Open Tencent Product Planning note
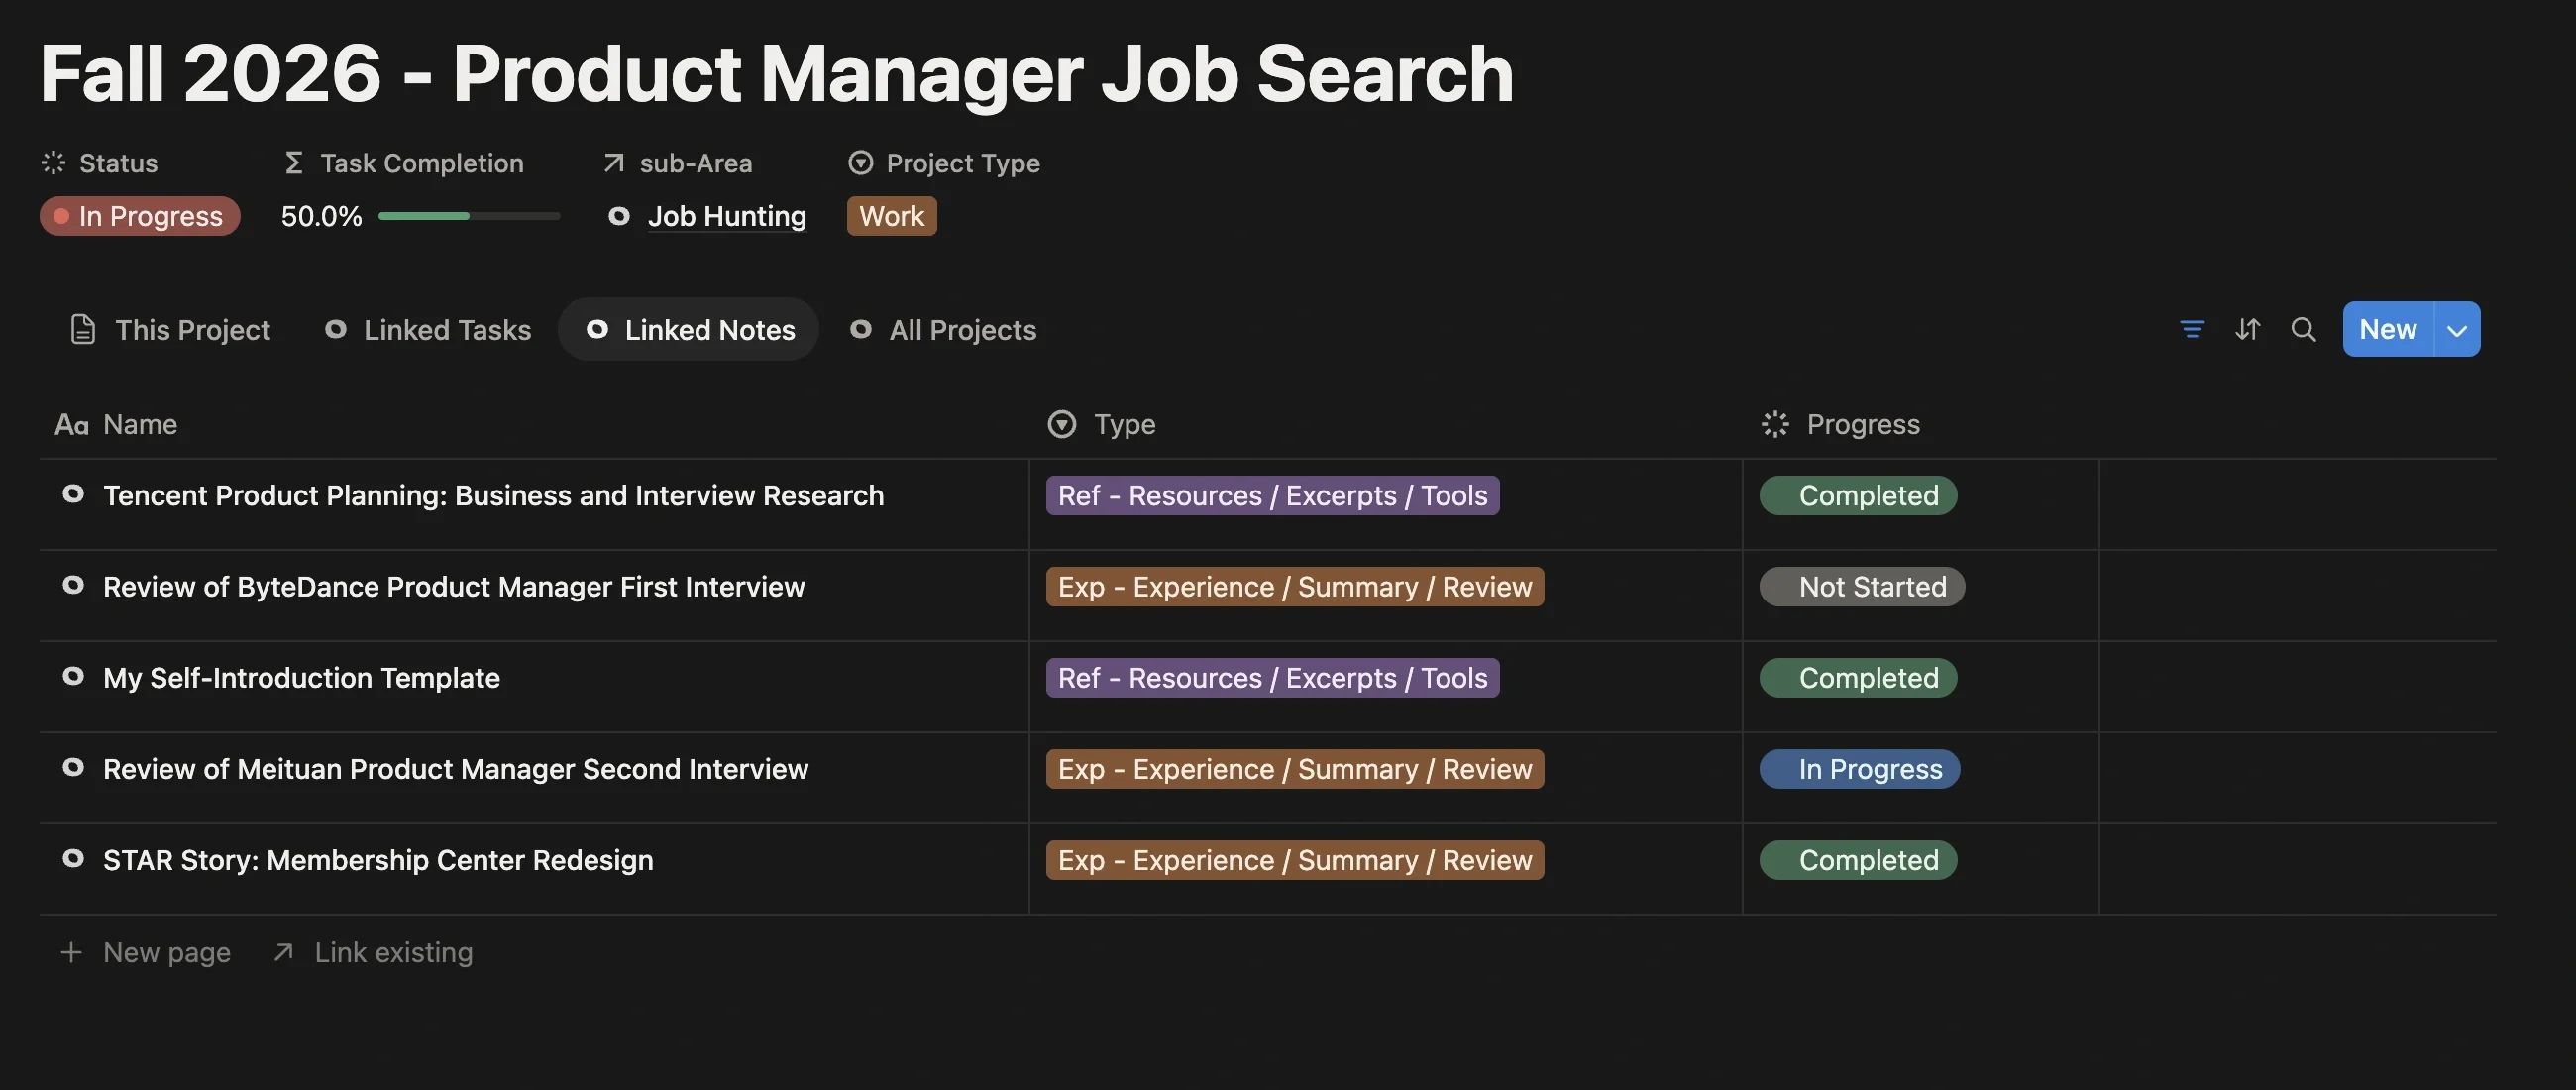This screenshot has height=1090, width=2576. pos(494,495)
